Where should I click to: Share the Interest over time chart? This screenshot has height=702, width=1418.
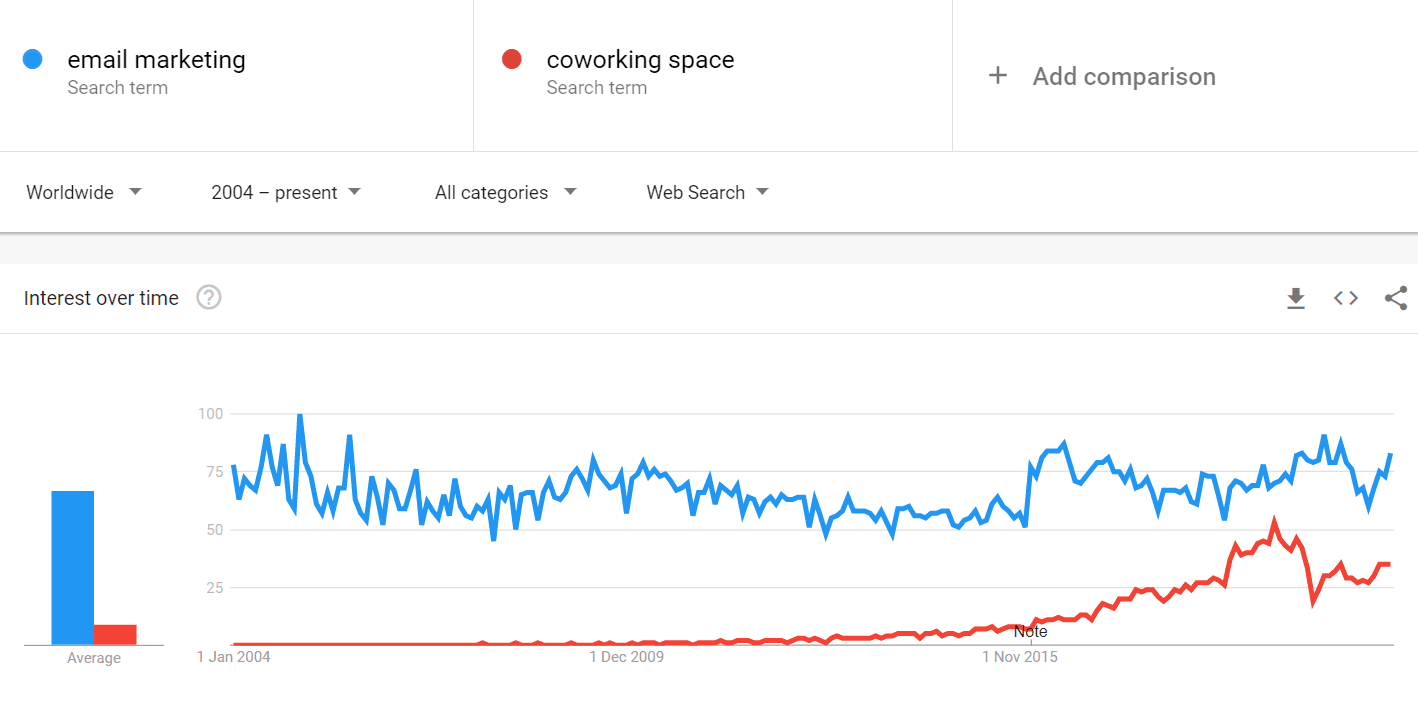1396,298
